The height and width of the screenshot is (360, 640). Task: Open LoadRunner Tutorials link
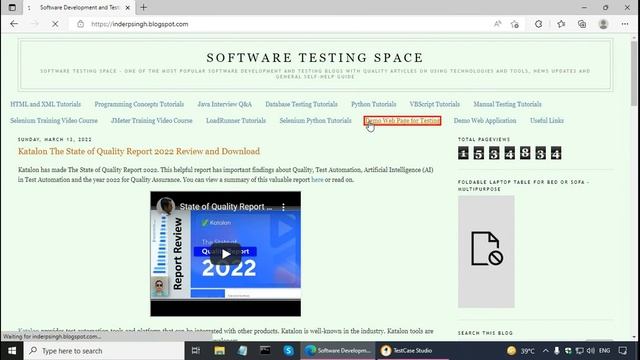click(236, 120)
